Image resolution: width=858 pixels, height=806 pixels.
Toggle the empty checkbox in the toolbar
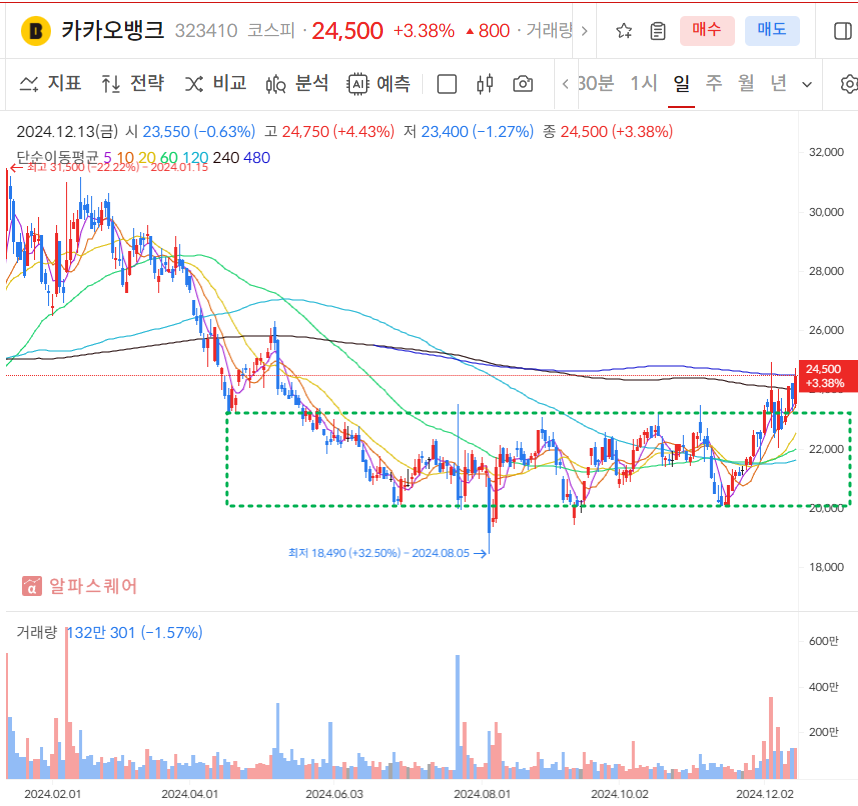pos(446,84)
